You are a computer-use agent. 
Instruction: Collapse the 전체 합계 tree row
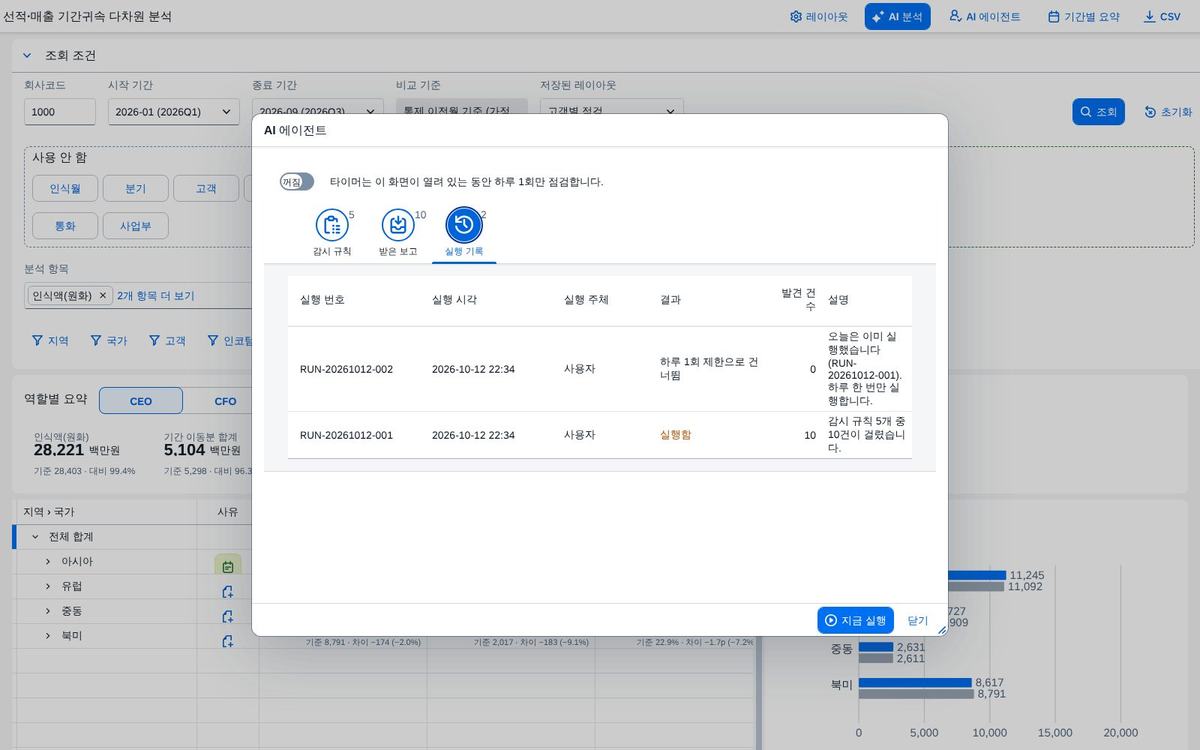35,537
